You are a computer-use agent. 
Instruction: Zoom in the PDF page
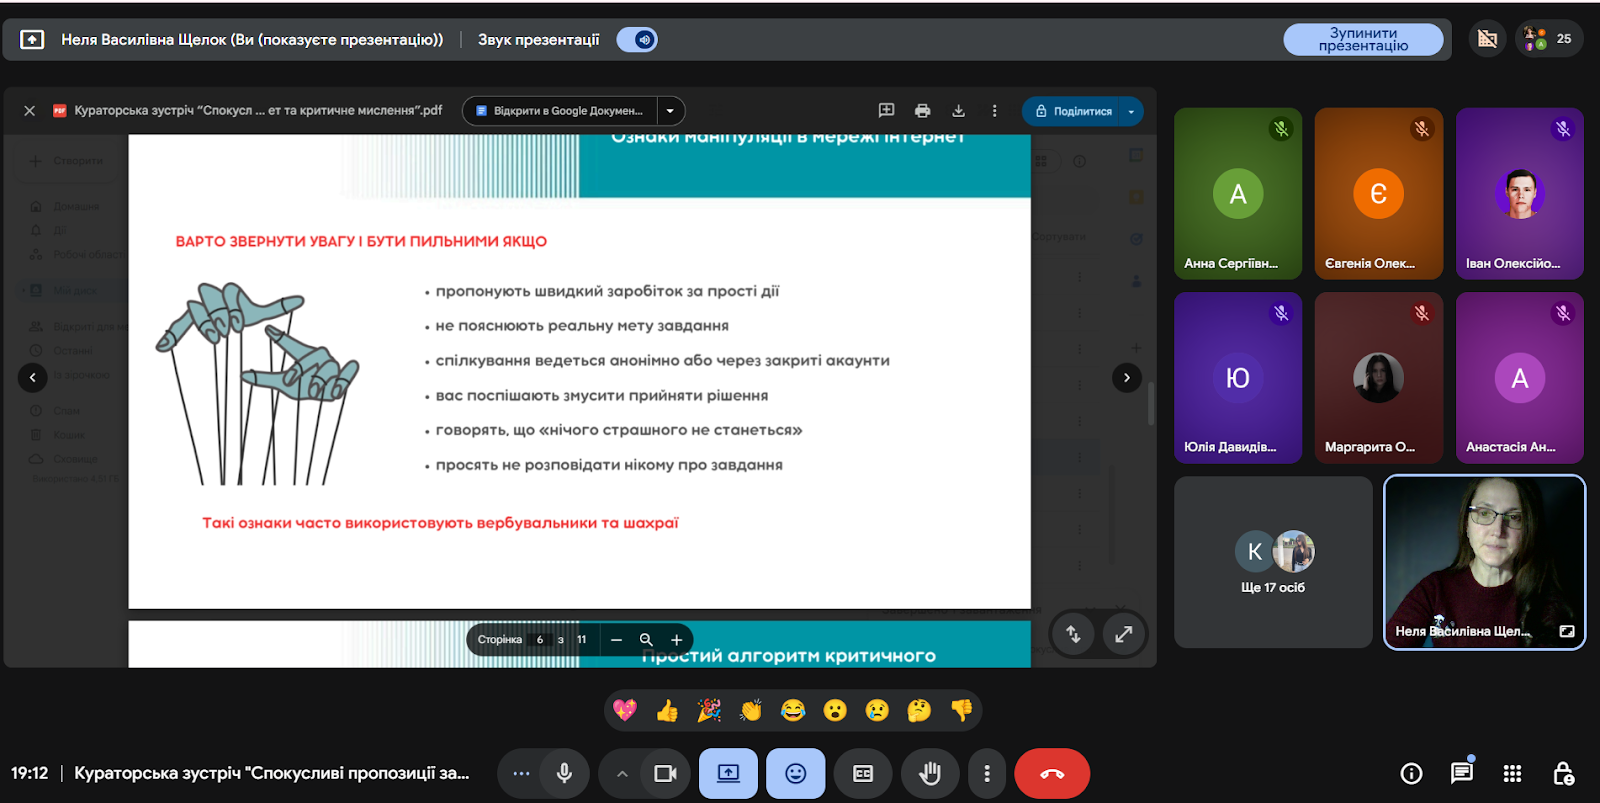click(677, 640)
